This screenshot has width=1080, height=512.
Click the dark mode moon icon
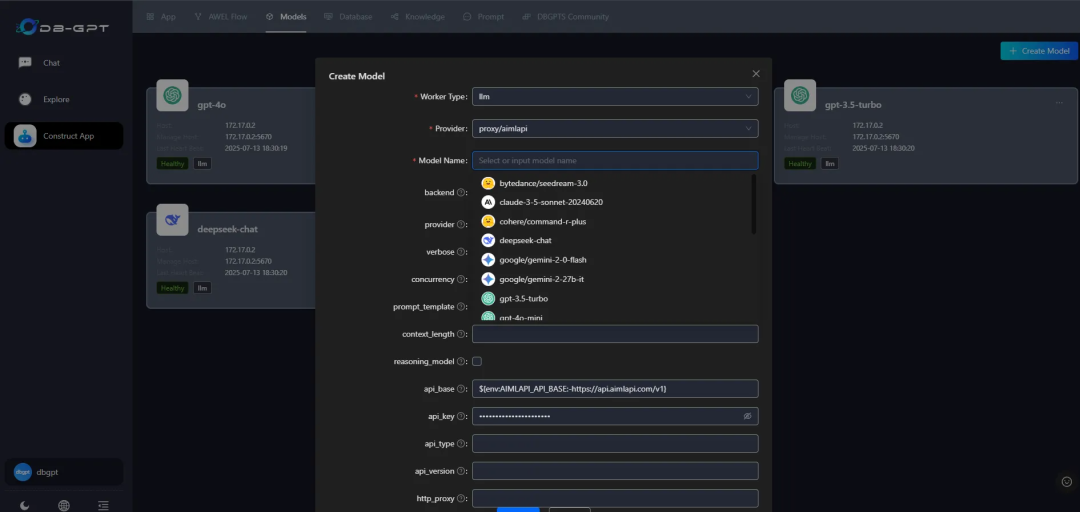[x=24, y=505]
